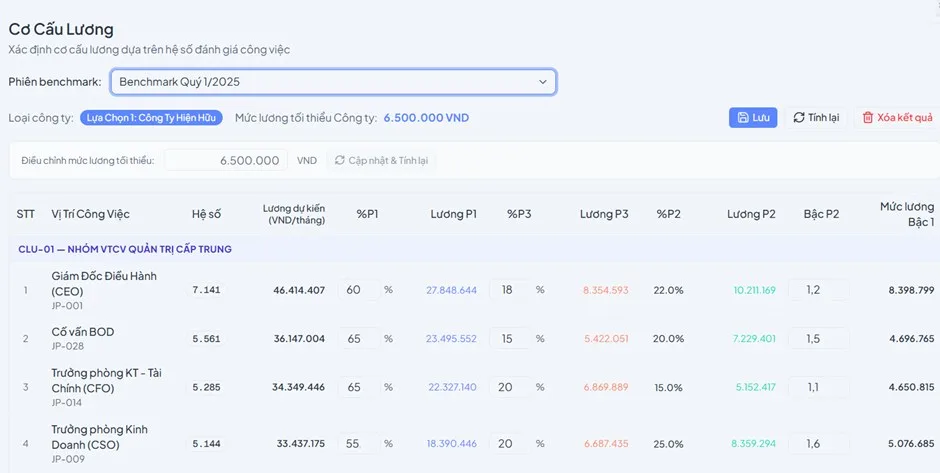Click the Cập nhật & Tính lại button

click(x=381, y=160)
